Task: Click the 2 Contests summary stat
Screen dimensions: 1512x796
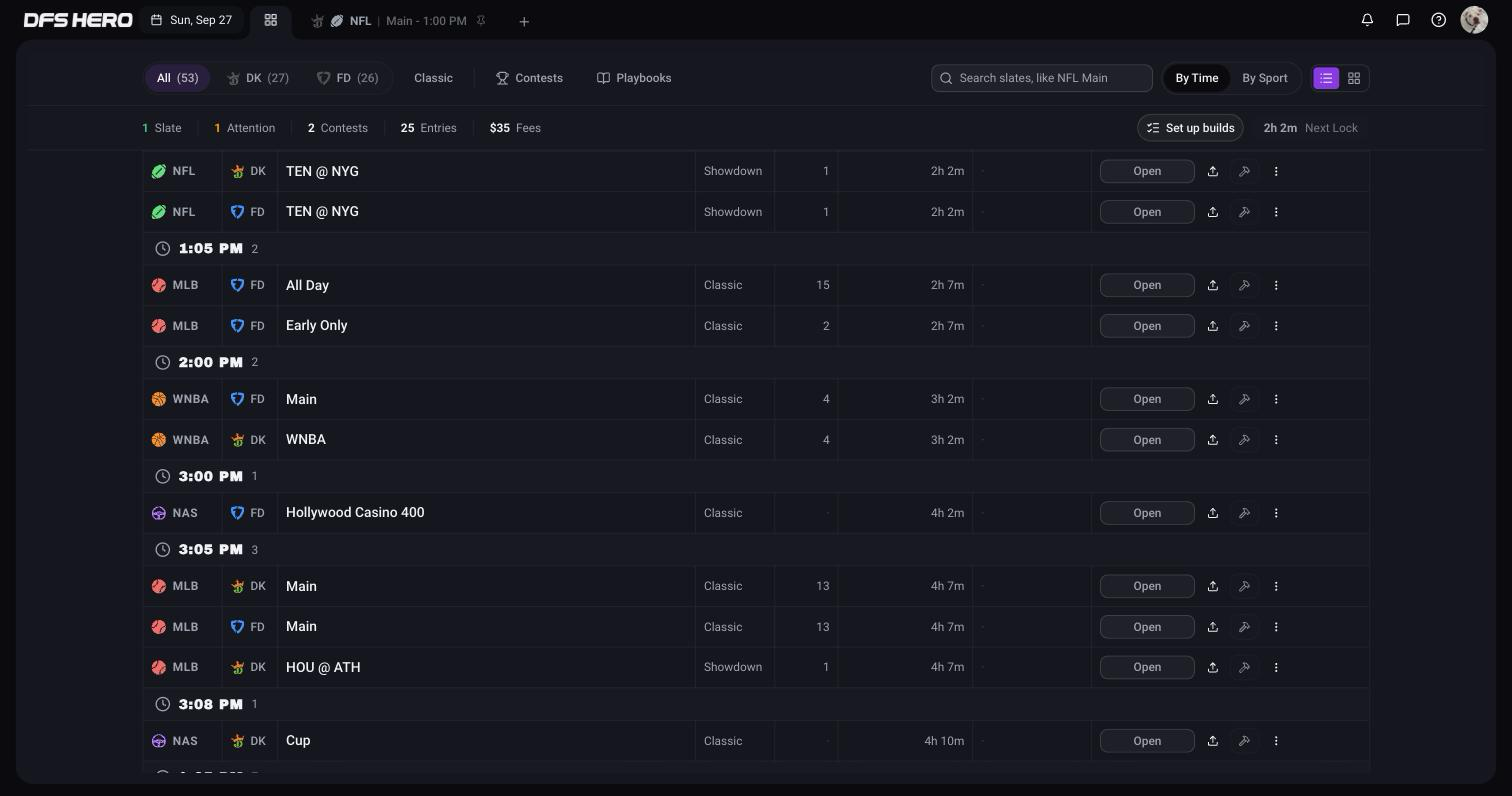Action: click(338, 128)
